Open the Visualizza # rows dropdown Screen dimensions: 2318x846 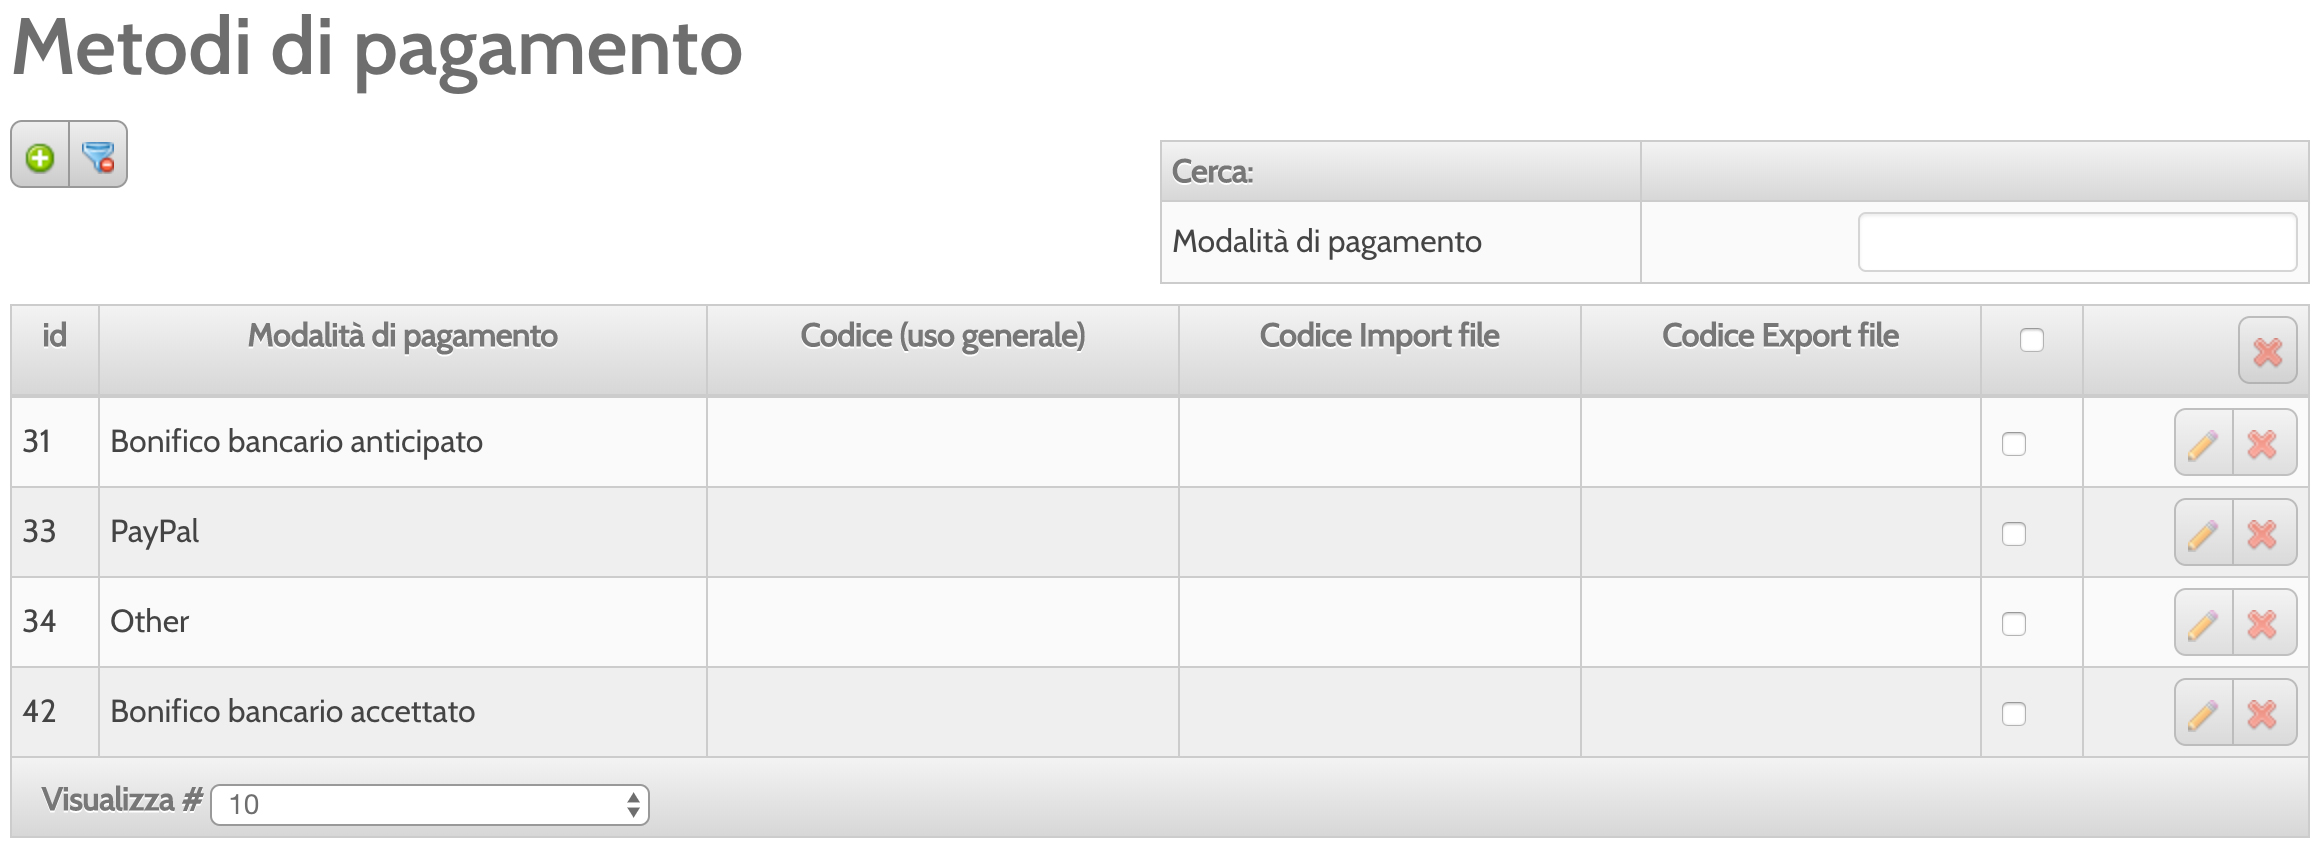coord(430,804)
